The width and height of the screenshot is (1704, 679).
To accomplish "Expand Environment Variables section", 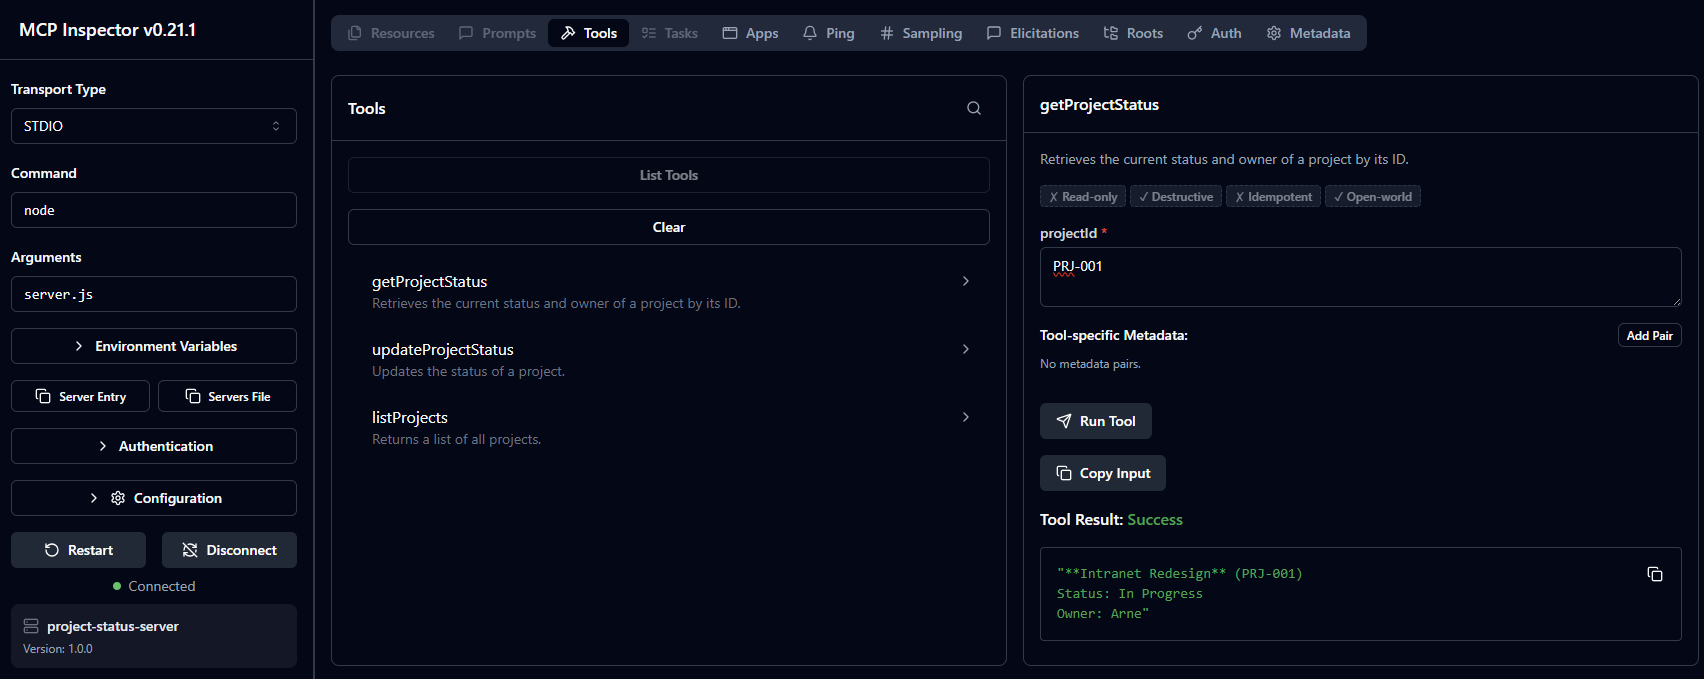I will pyautogui.click(x=153, y=346).
